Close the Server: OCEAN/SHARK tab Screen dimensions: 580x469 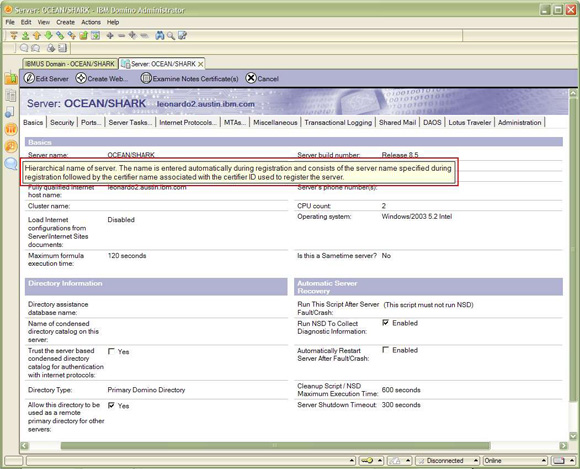(200, 64)
